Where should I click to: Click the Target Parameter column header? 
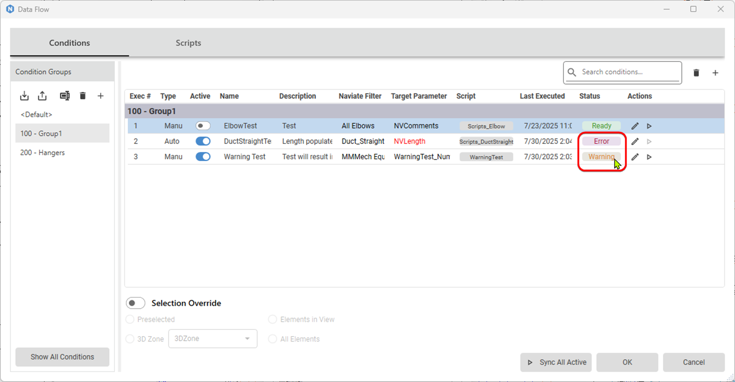(x=419, y=96)
